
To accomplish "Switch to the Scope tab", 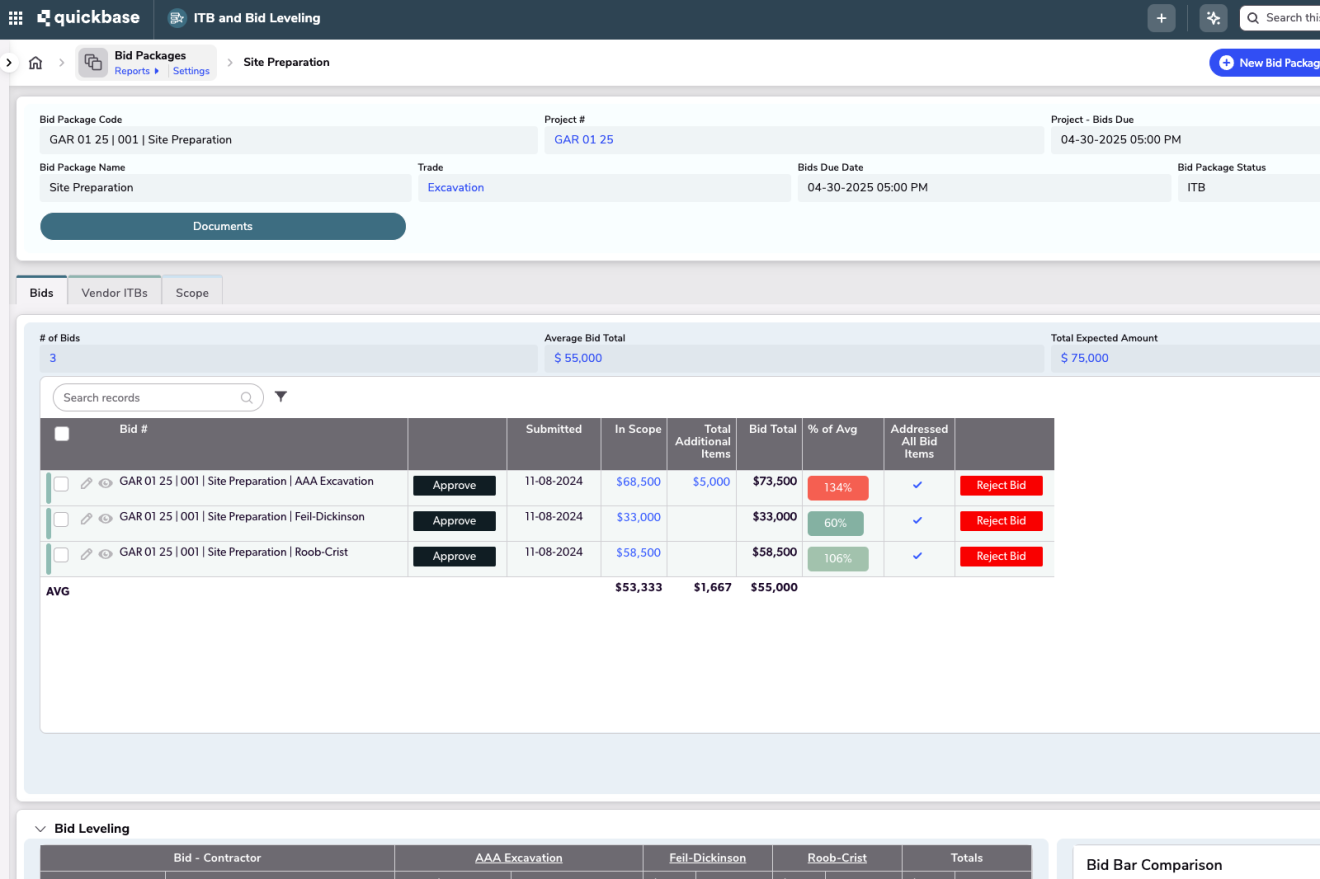I will (x=192, y=293).
